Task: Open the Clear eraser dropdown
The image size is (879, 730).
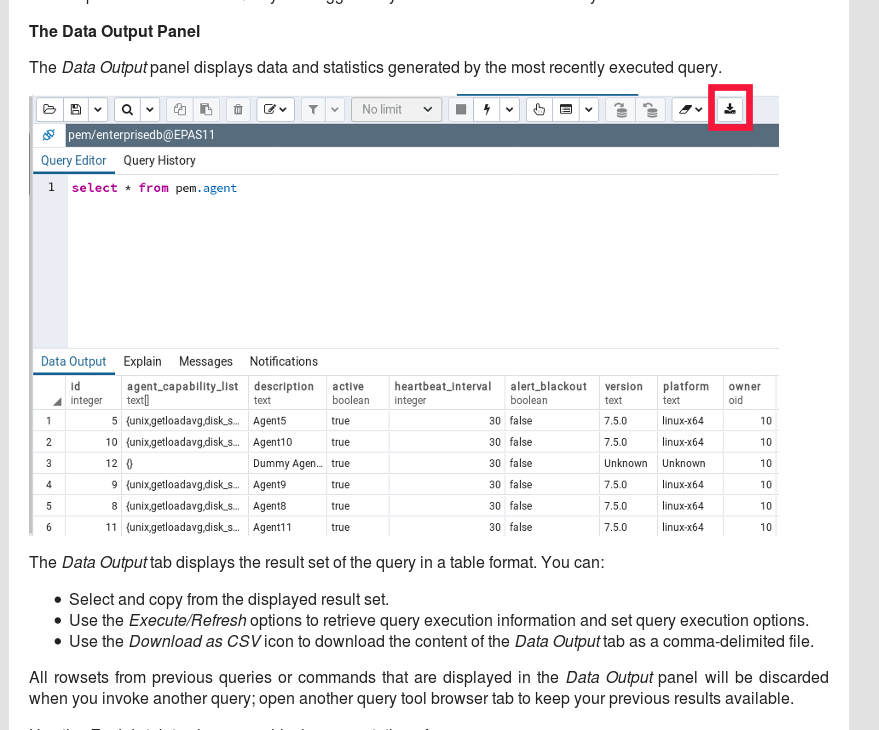Action: point(690,109)
